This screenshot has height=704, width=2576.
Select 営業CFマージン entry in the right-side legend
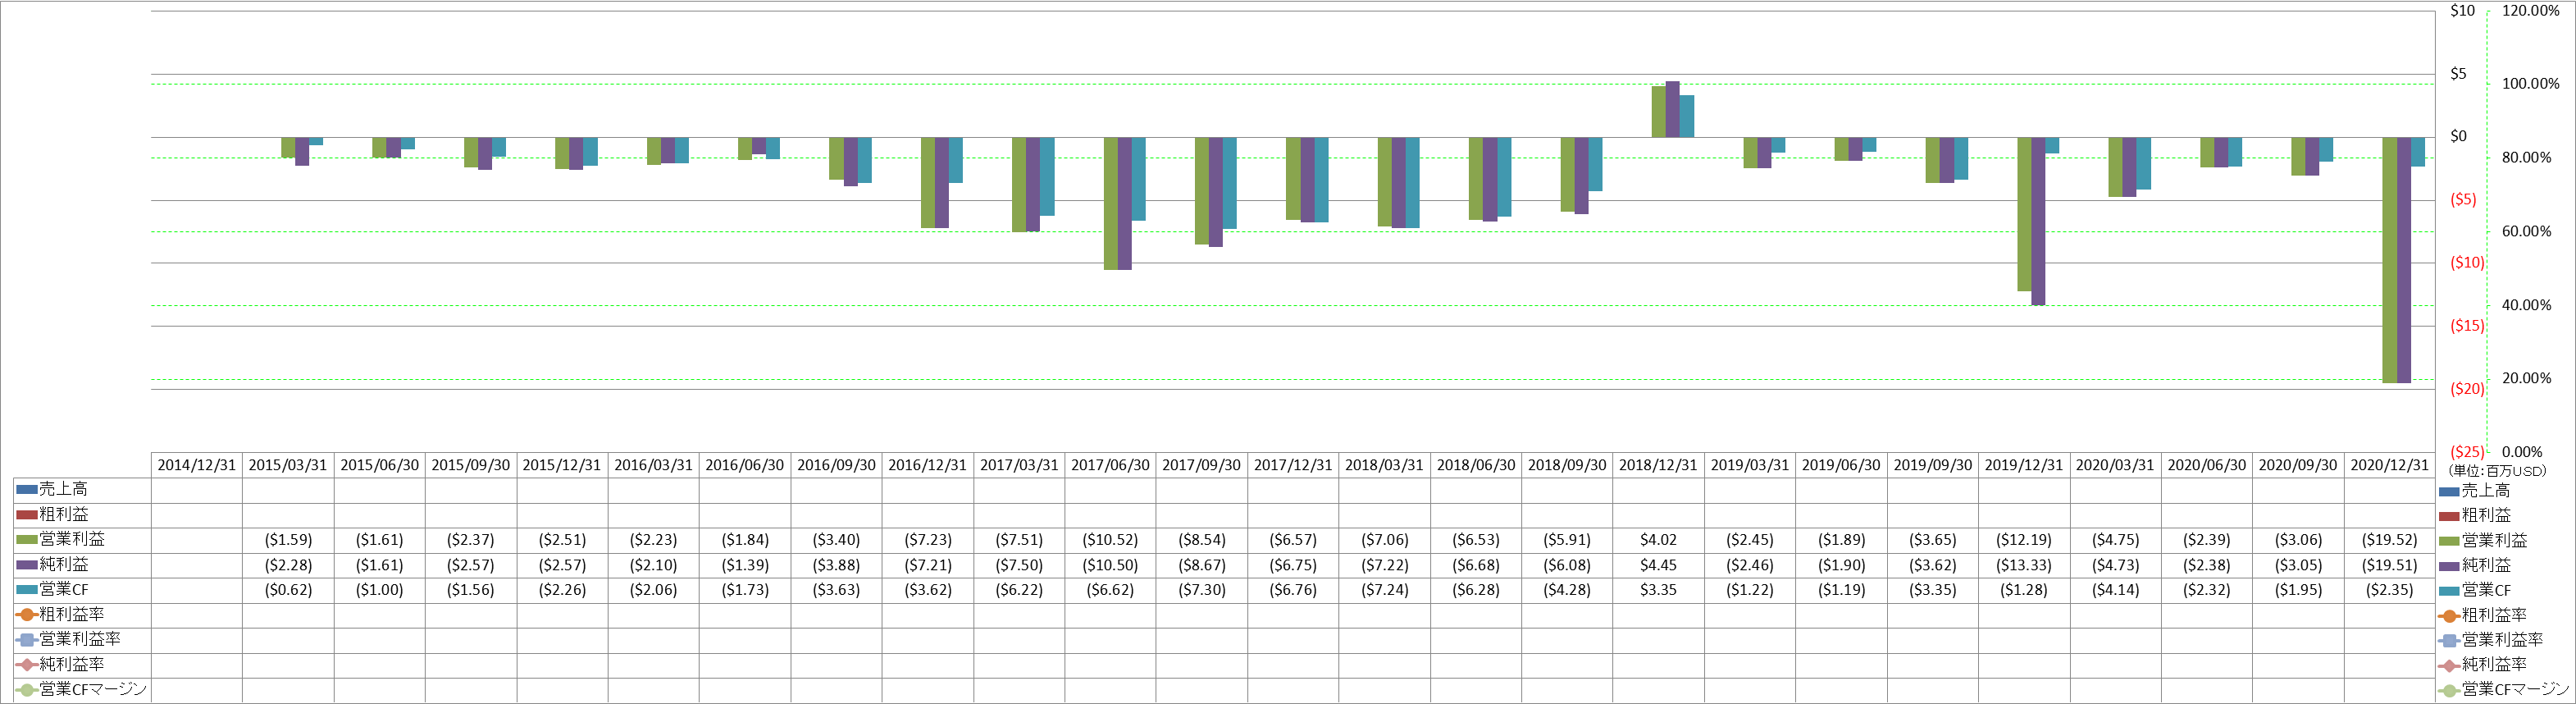(2504, 690)
